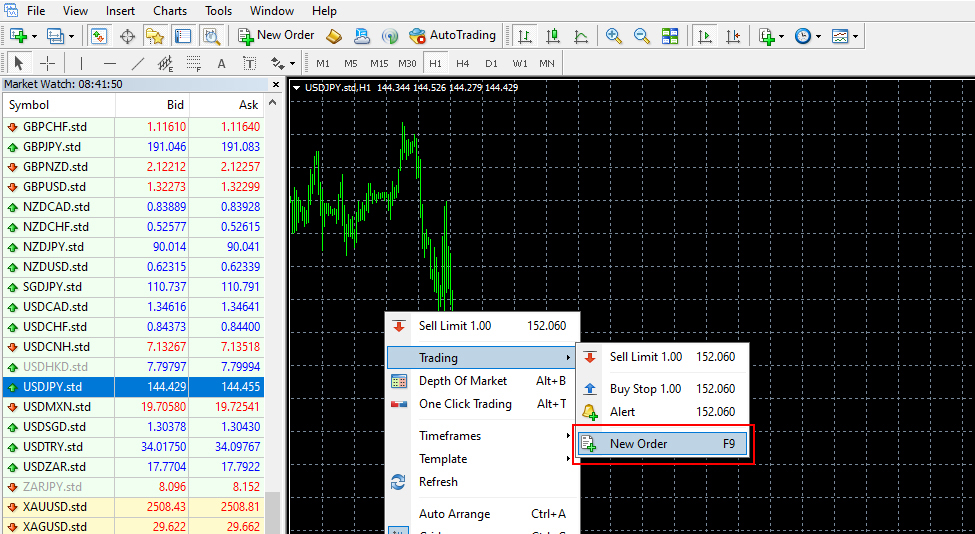Open the Profiles dropdown arrow
Screen dimensions: 975x534
click(x=72, y=37)
